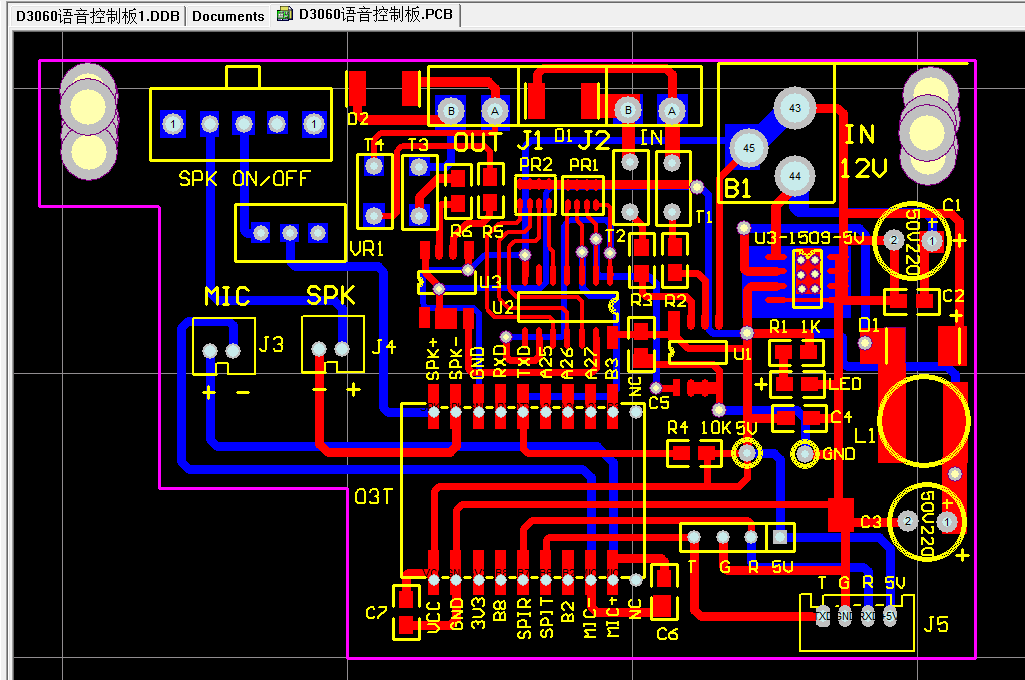
Task: Click pad 1 of capacitor C1
Action: click(x=932, y=241)
